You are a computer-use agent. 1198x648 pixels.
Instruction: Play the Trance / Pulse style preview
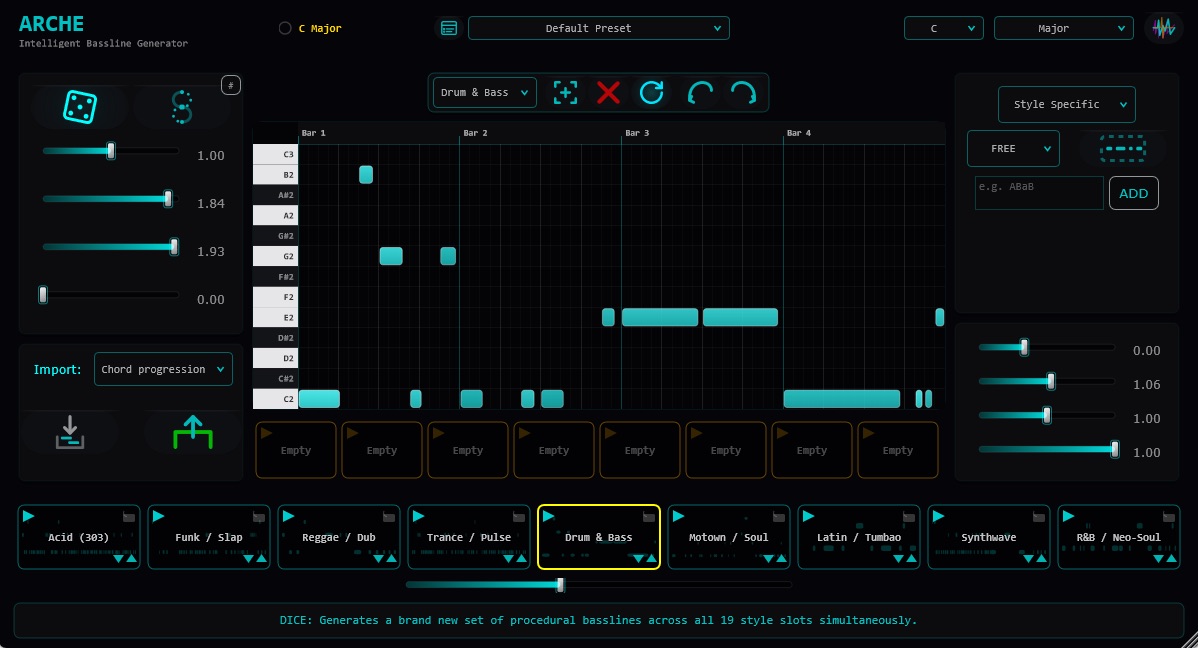[x=418, y=516]
